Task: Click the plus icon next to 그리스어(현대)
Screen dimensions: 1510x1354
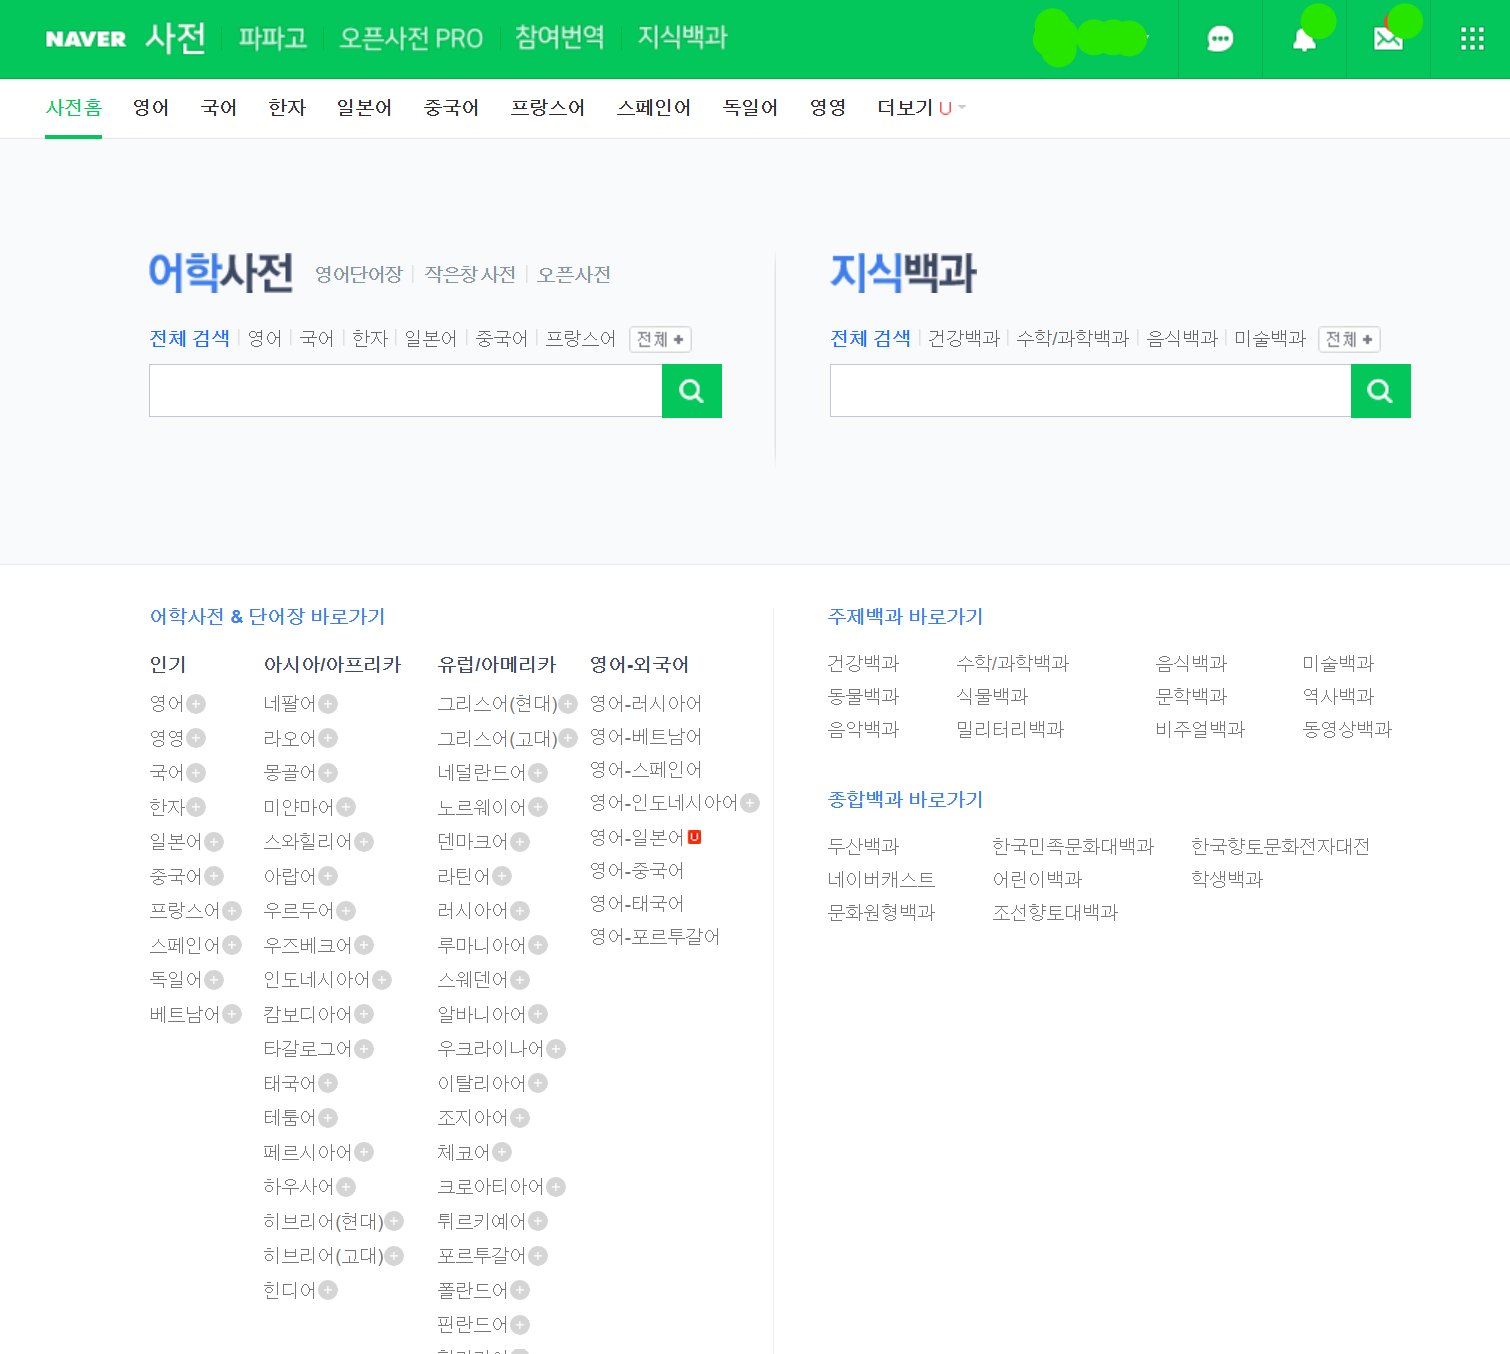Action: coord(568,704)
